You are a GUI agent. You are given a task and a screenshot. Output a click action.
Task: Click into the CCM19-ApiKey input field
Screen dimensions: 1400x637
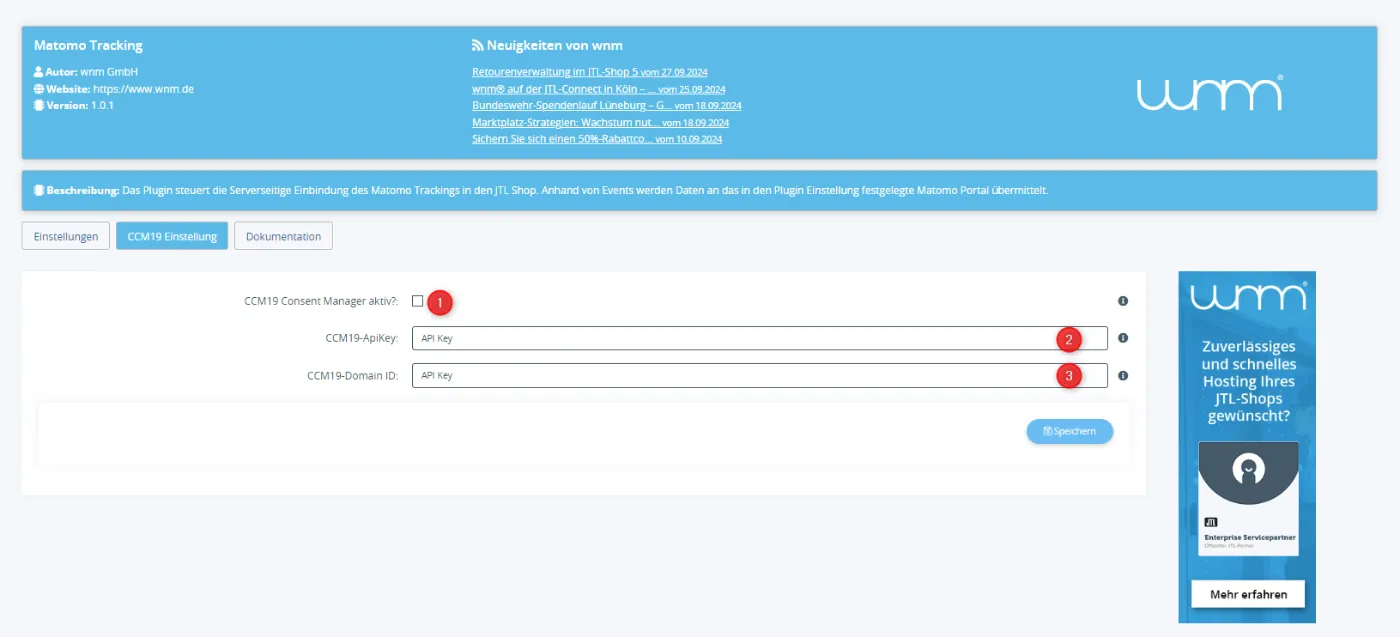[x=759, y=338]
